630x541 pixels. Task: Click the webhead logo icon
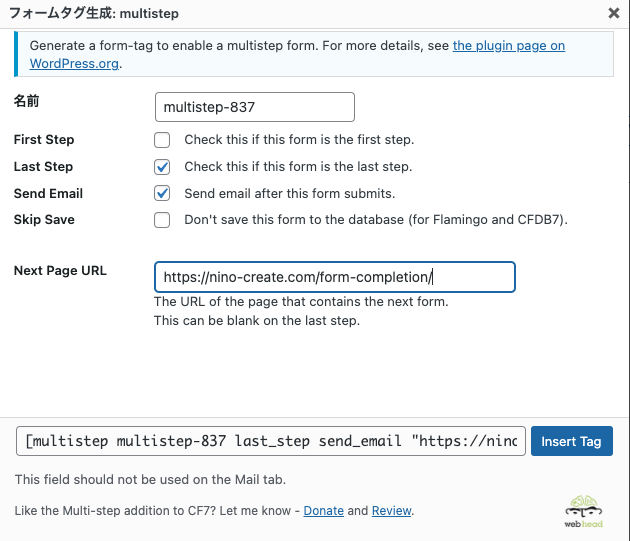point(583,511)
